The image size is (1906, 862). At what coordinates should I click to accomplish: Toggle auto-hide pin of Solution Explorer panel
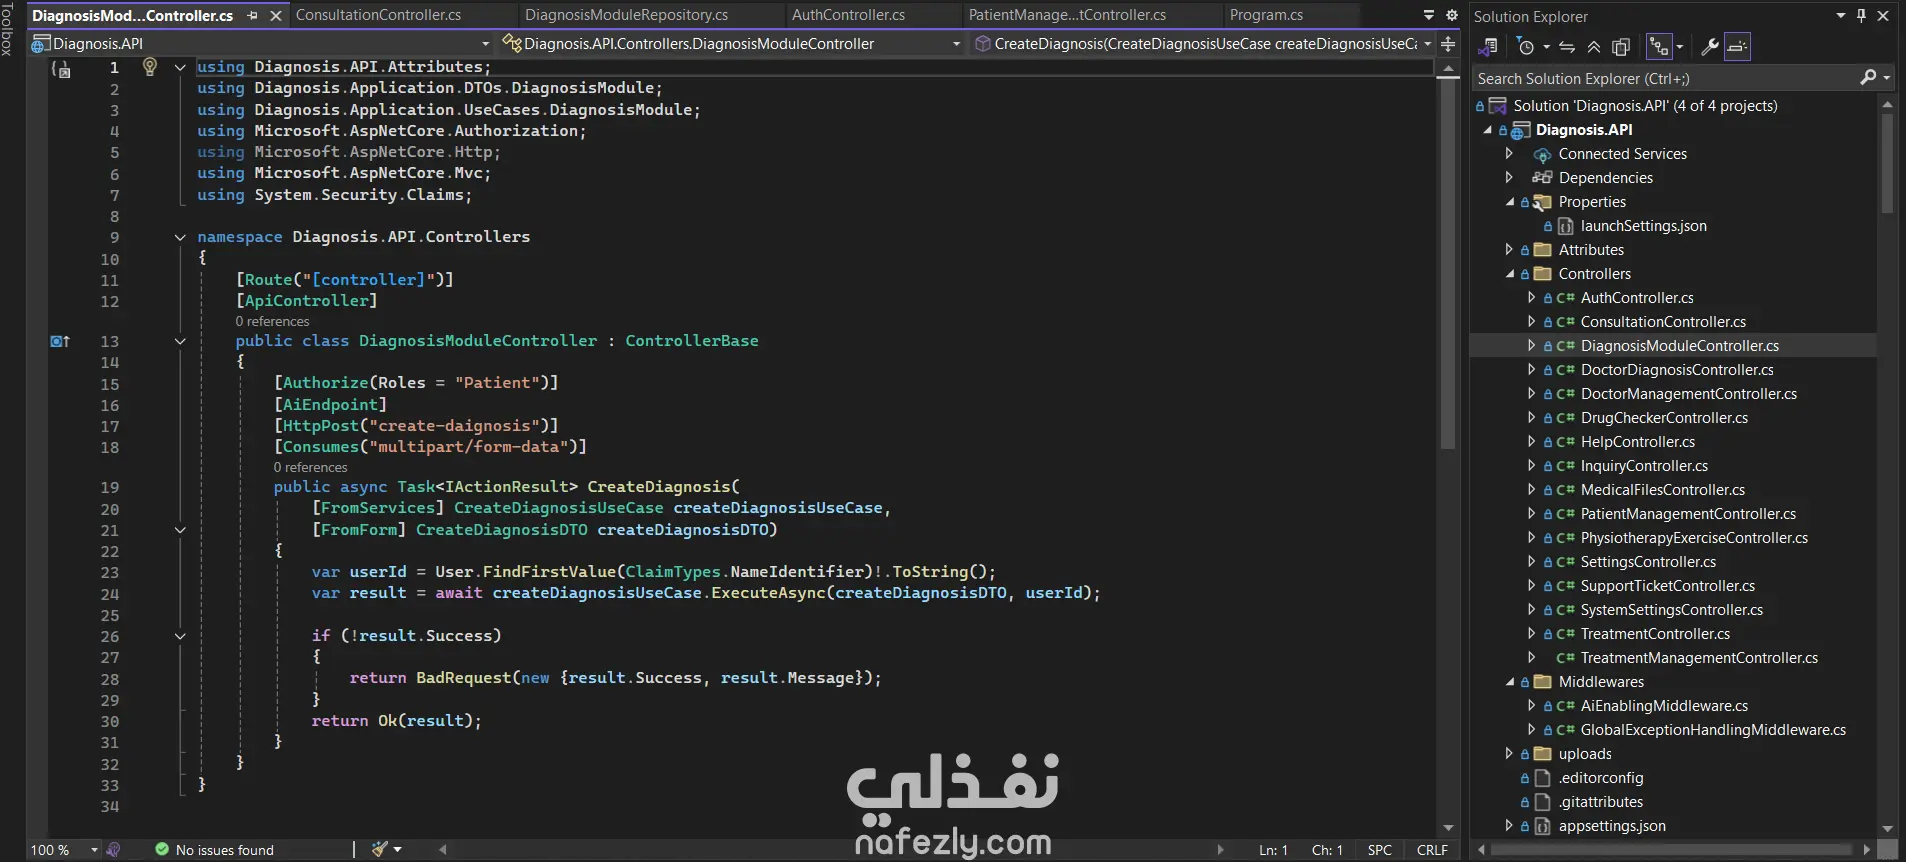(x=1861, y=16)
